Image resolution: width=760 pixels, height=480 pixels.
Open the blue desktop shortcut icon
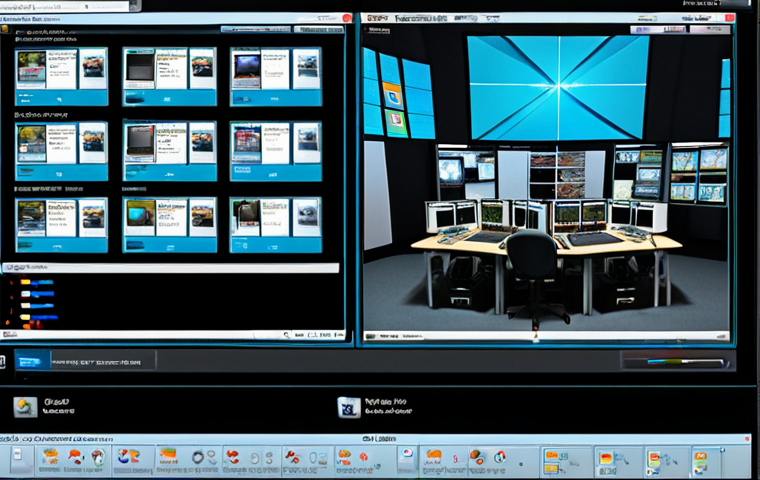349,407
